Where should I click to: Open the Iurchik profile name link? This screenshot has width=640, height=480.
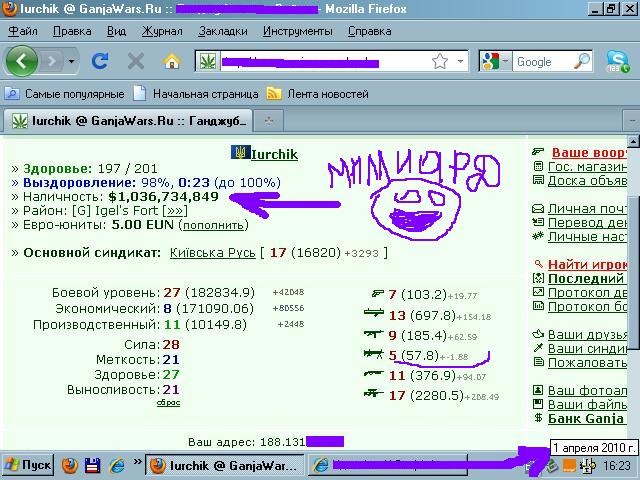[274, 154]
